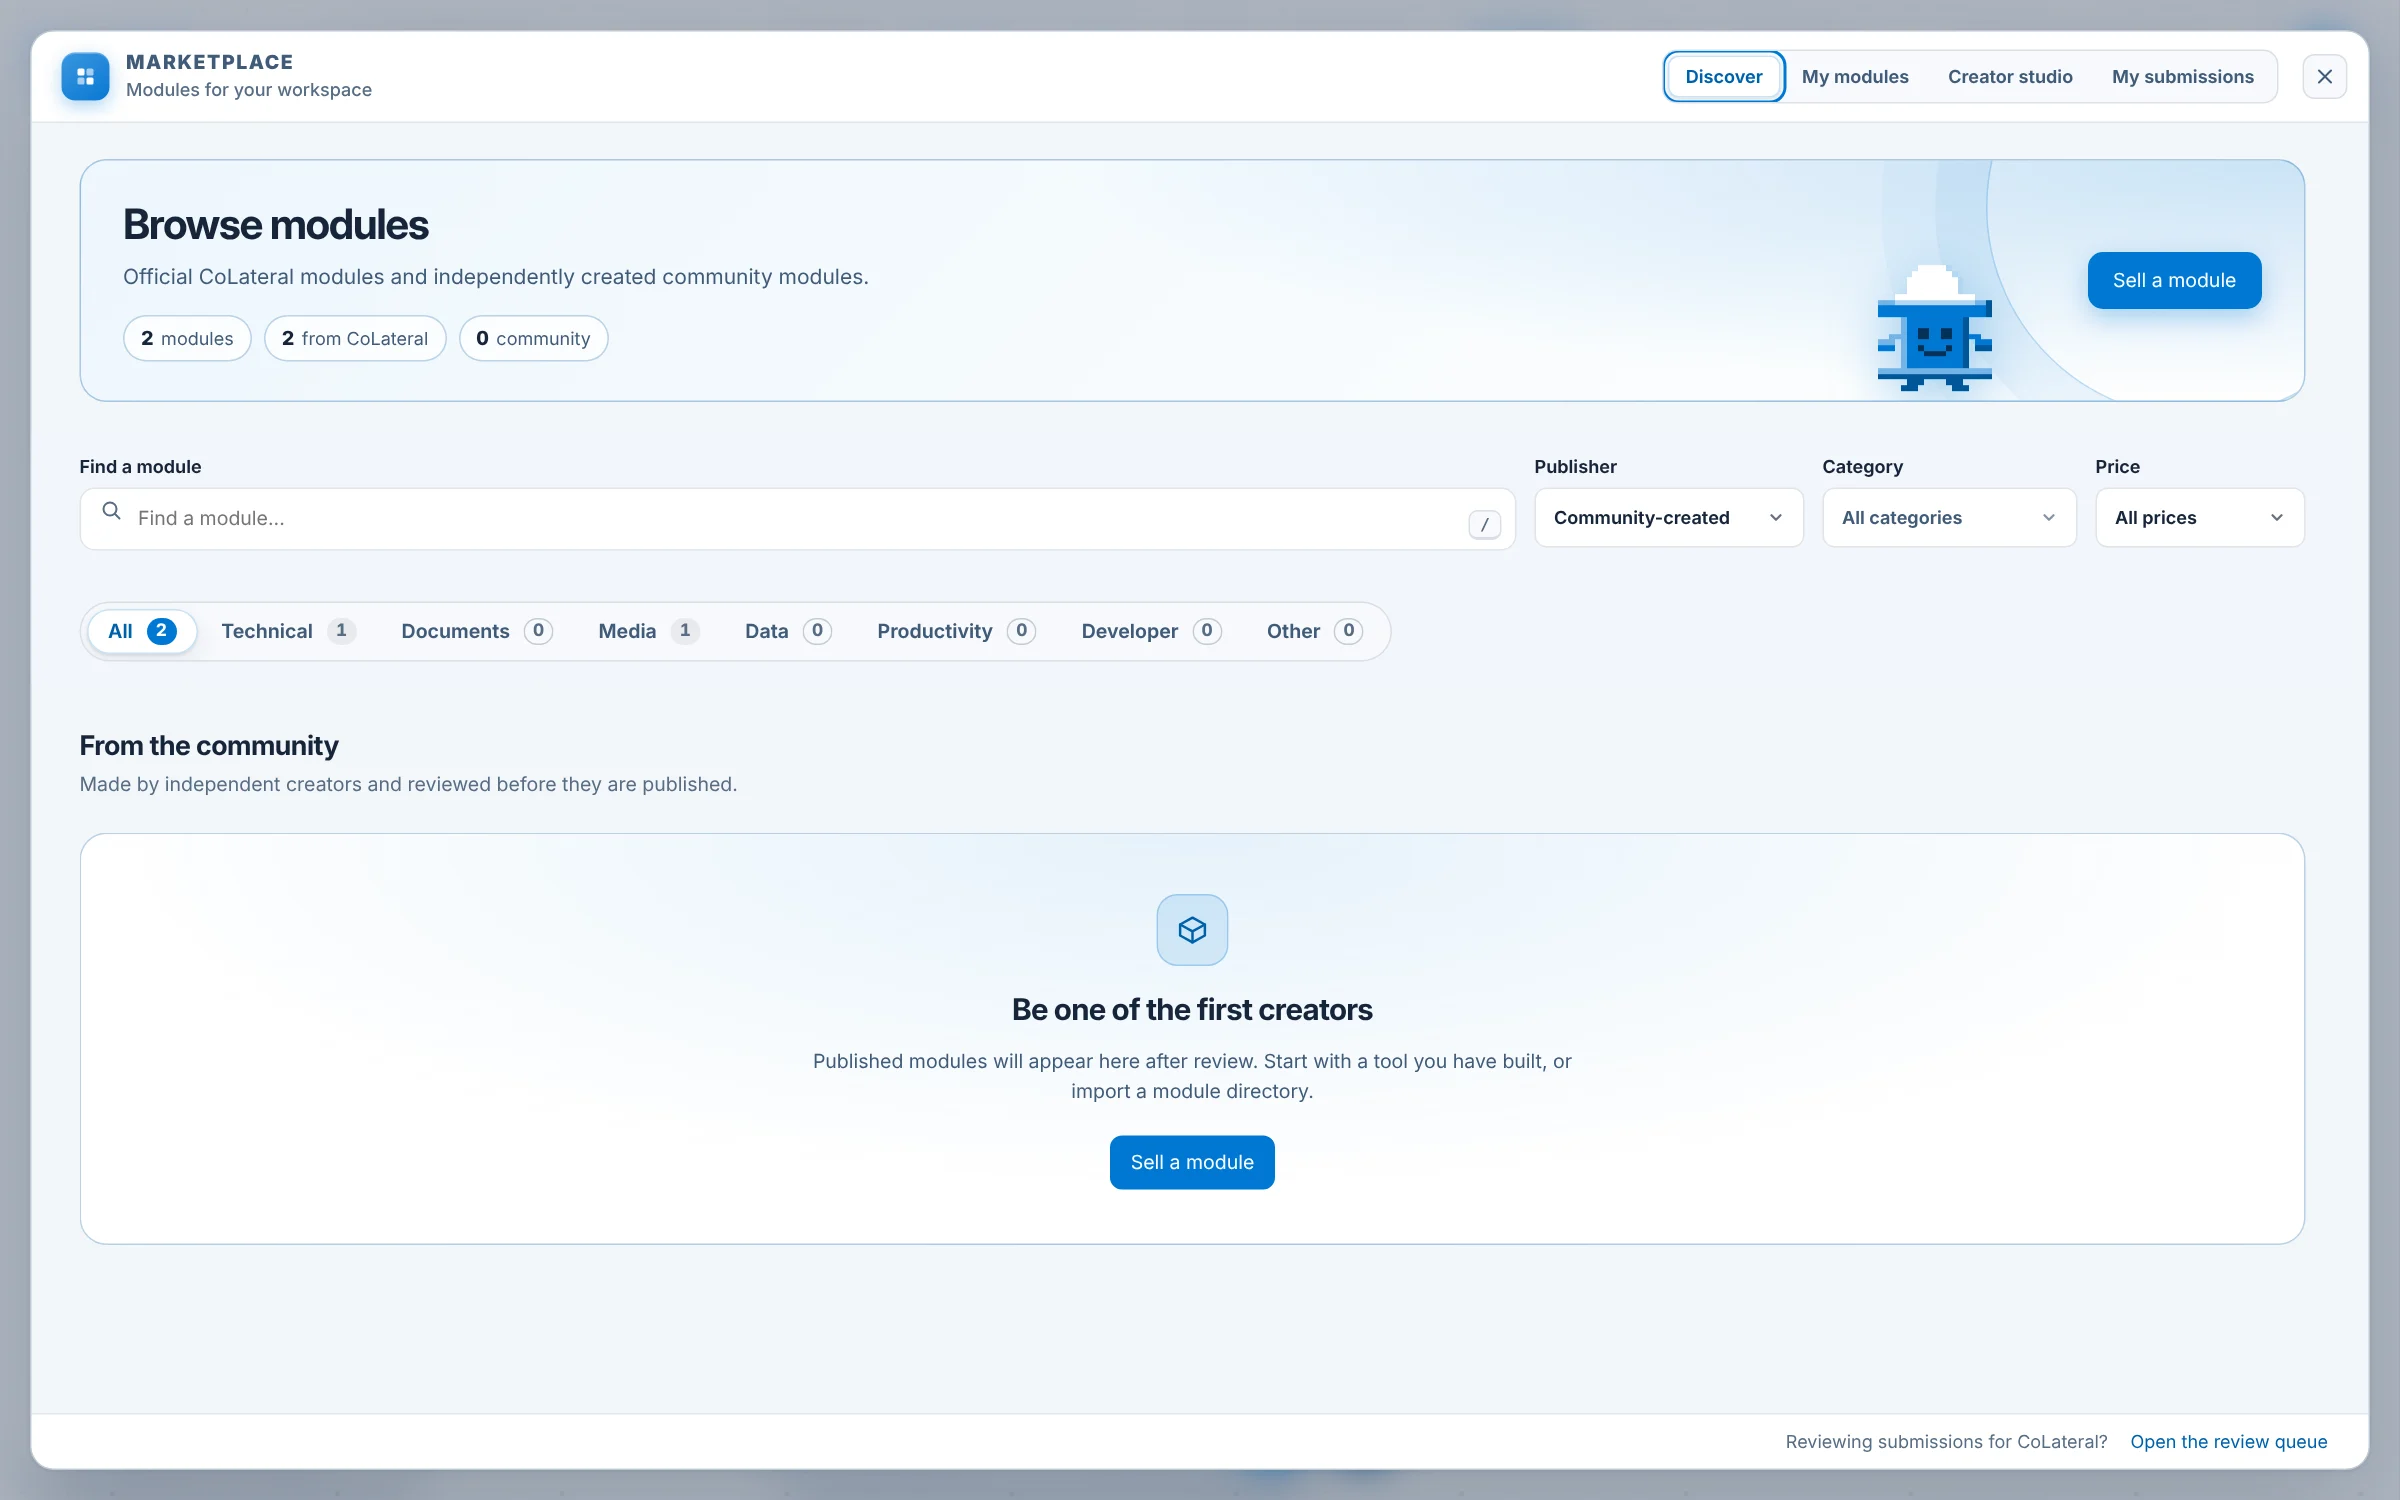Open the review queue link
This screenshot has height=1500, width=2400.
pos(2228,1441)
